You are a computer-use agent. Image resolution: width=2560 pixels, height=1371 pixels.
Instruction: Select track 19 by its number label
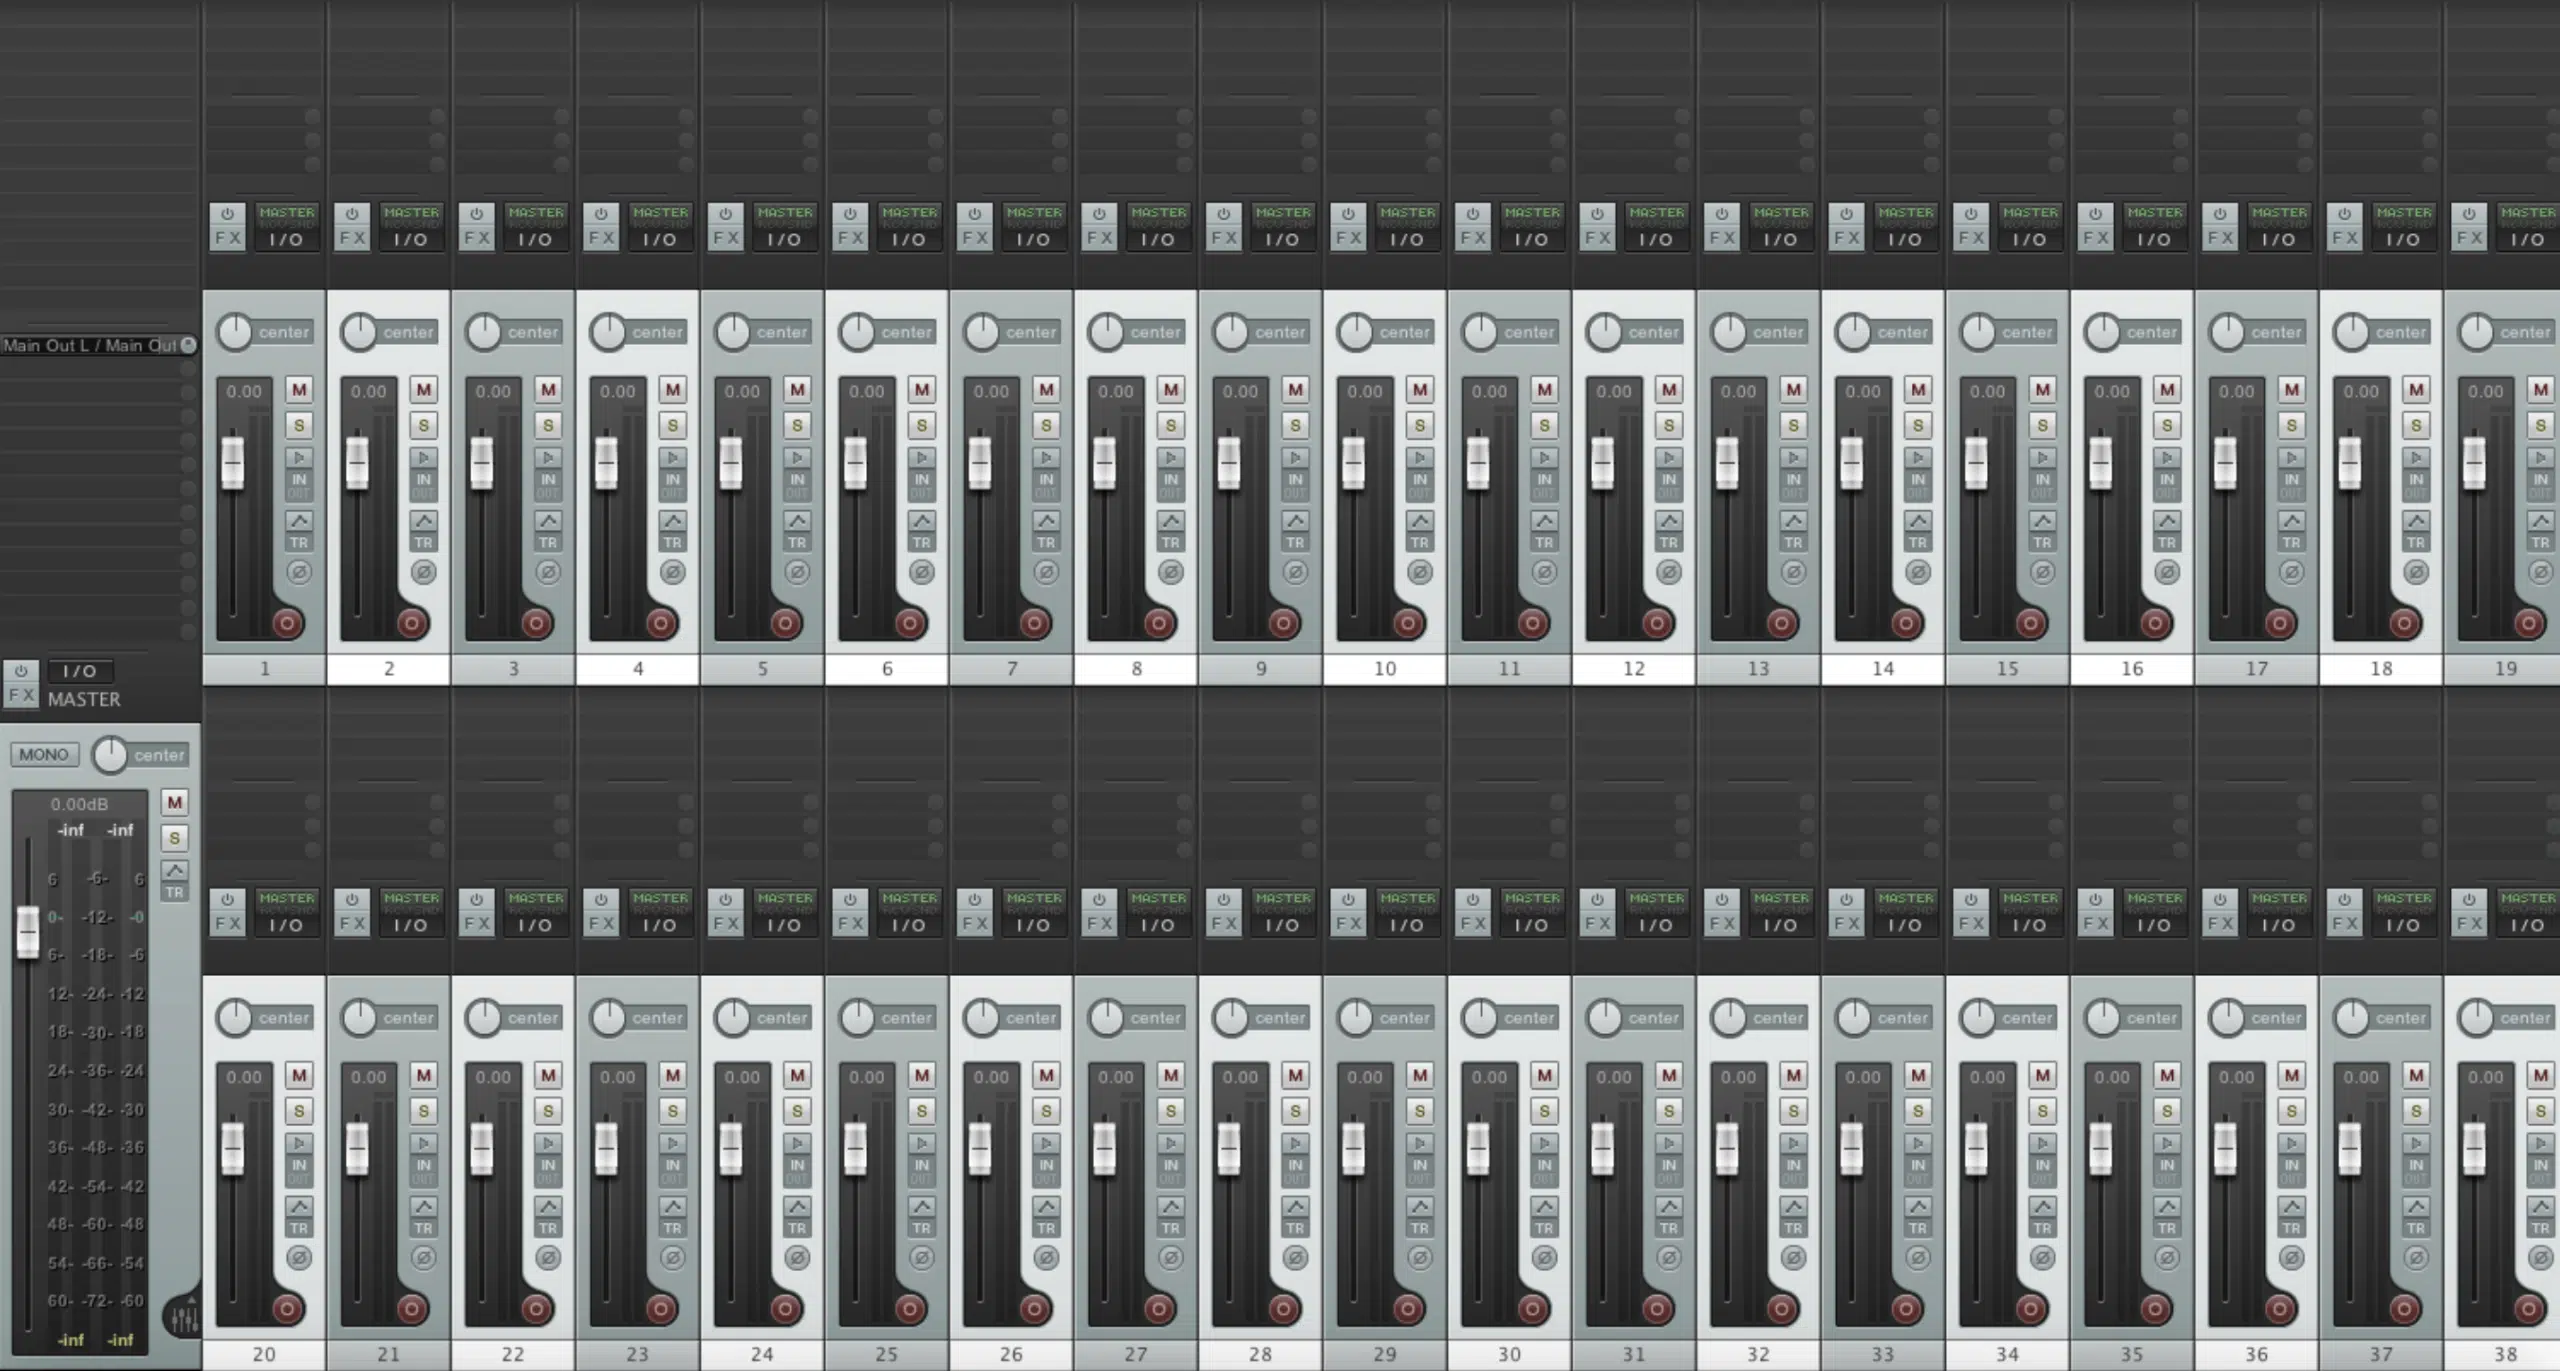(2505, 669)
